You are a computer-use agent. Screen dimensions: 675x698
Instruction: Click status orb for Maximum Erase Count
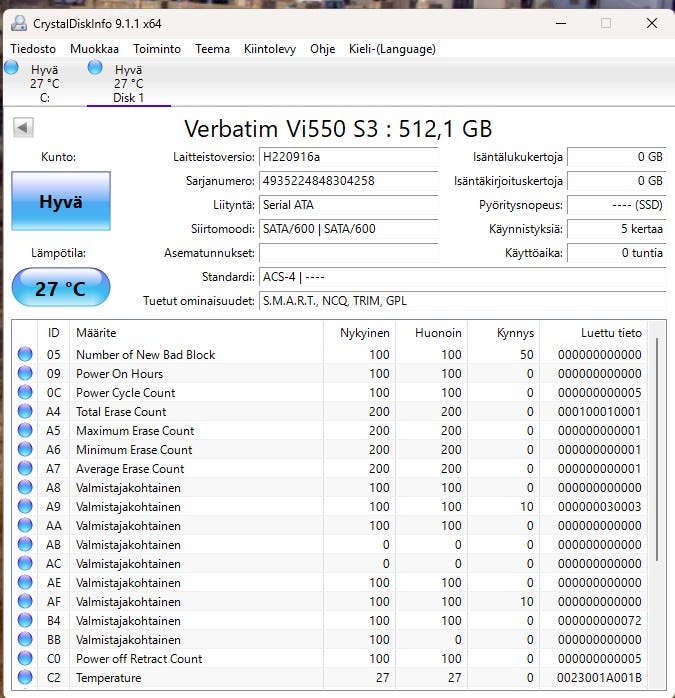(25, 430)
